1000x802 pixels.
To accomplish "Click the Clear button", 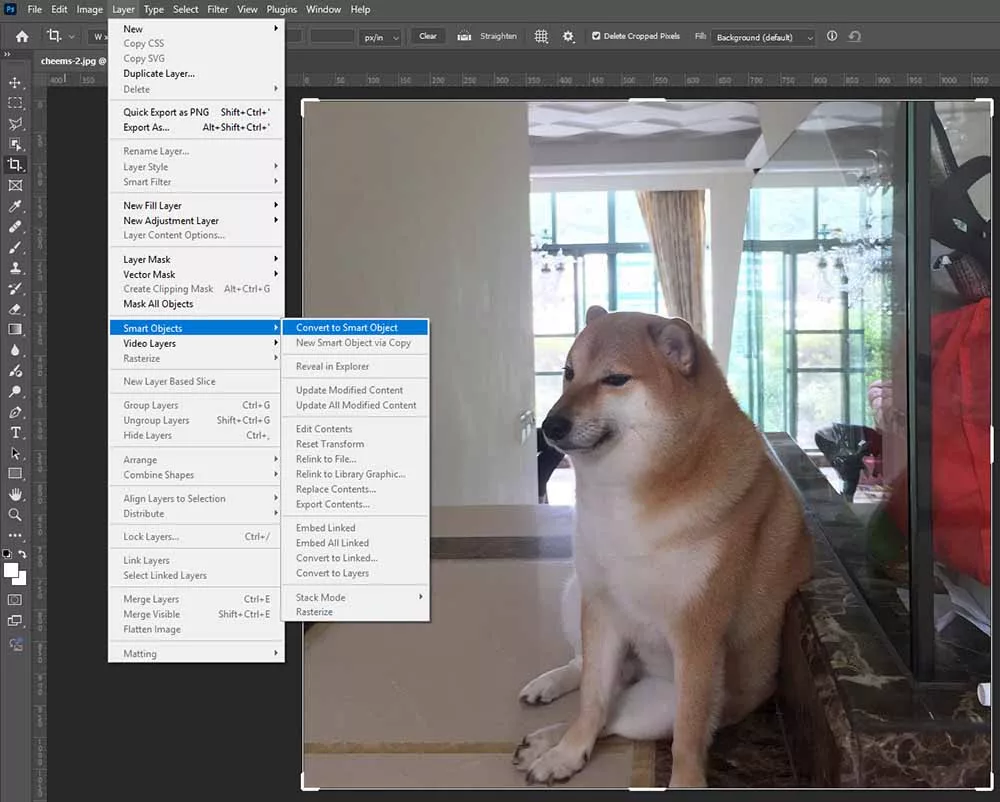I will (x=428, y=36).
